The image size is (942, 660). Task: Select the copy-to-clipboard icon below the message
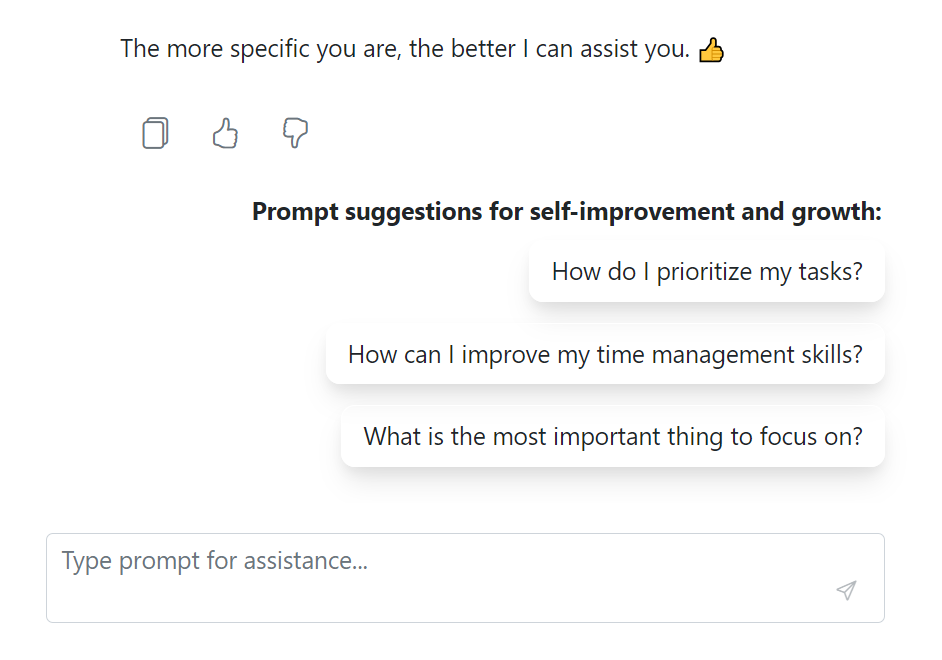pyautogui.click(x=154, y=133)
